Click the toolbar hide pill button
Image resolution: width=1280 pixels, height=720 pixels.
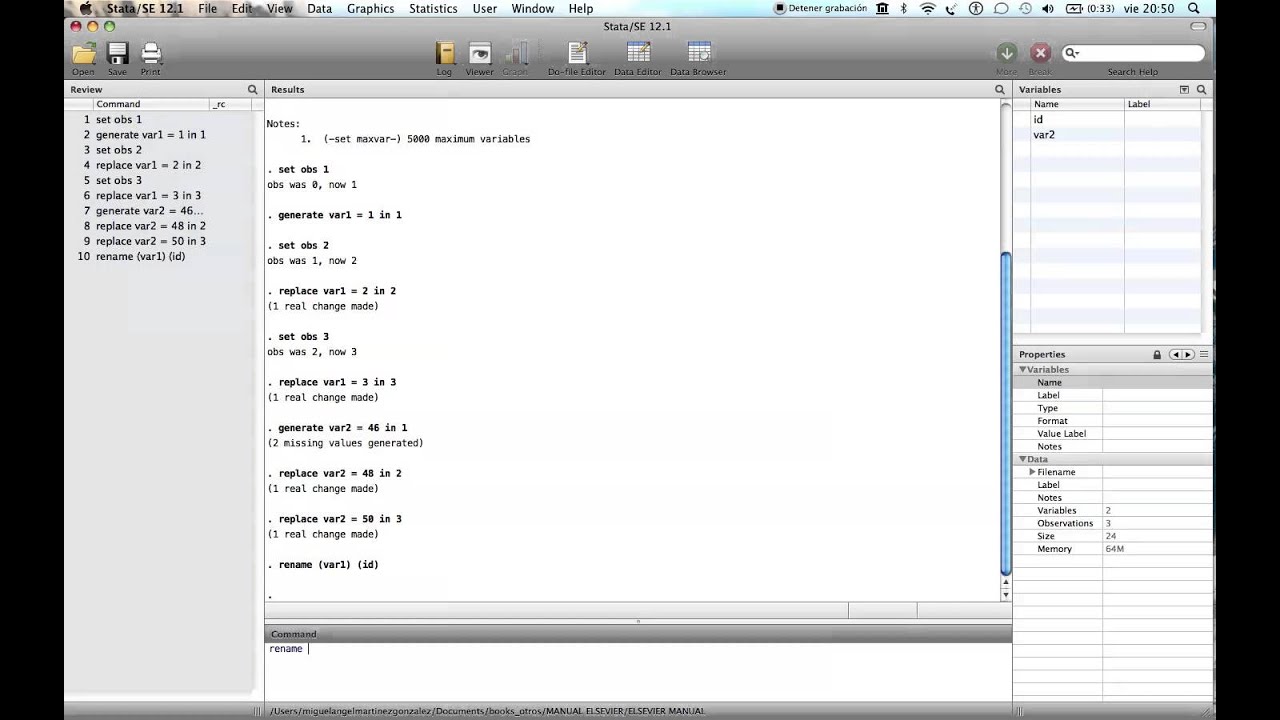[x=1199, y=27]
